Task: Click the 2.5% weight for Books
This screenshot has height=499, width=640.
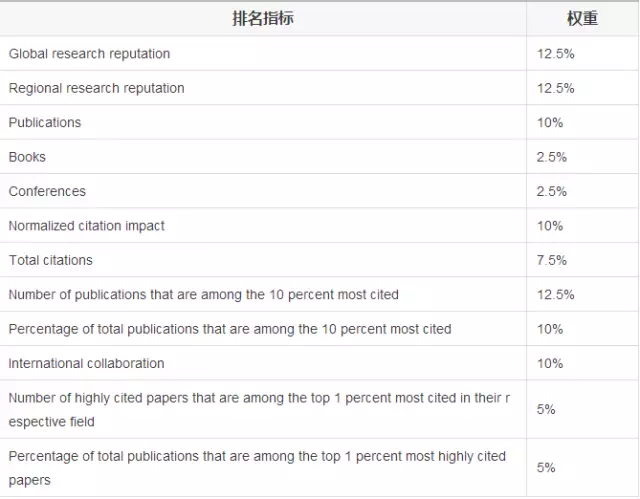Action: [x=552, y=157]
